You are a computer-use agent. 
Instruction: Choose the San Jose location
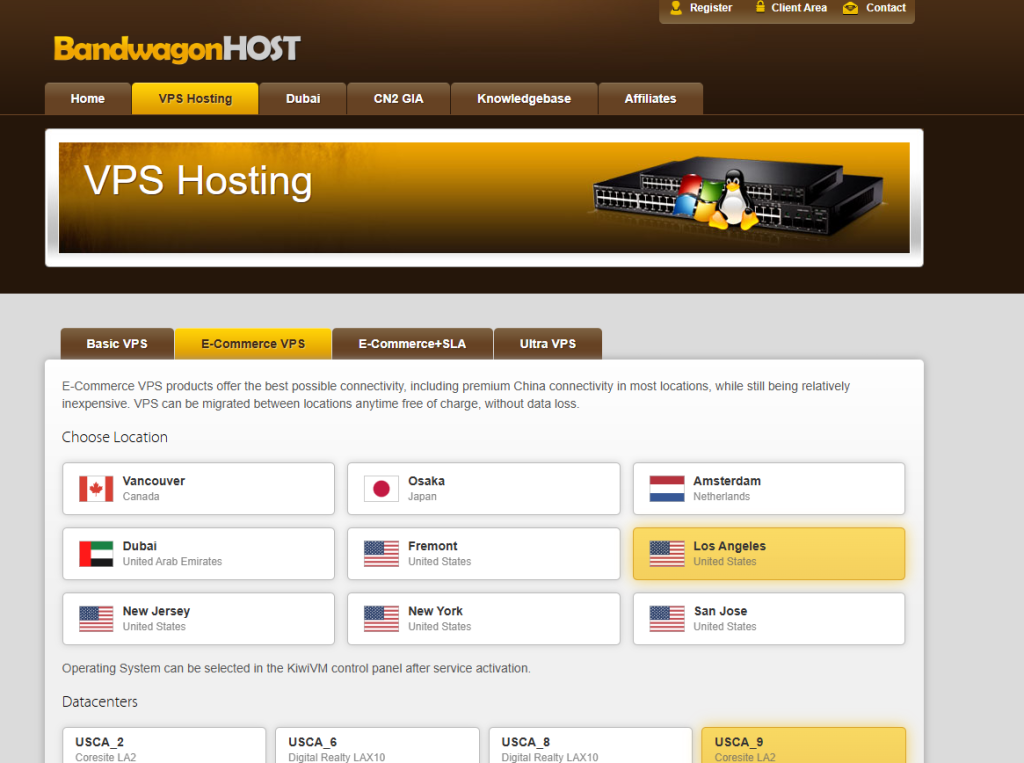pyautogui.click(x=768, y=619)
